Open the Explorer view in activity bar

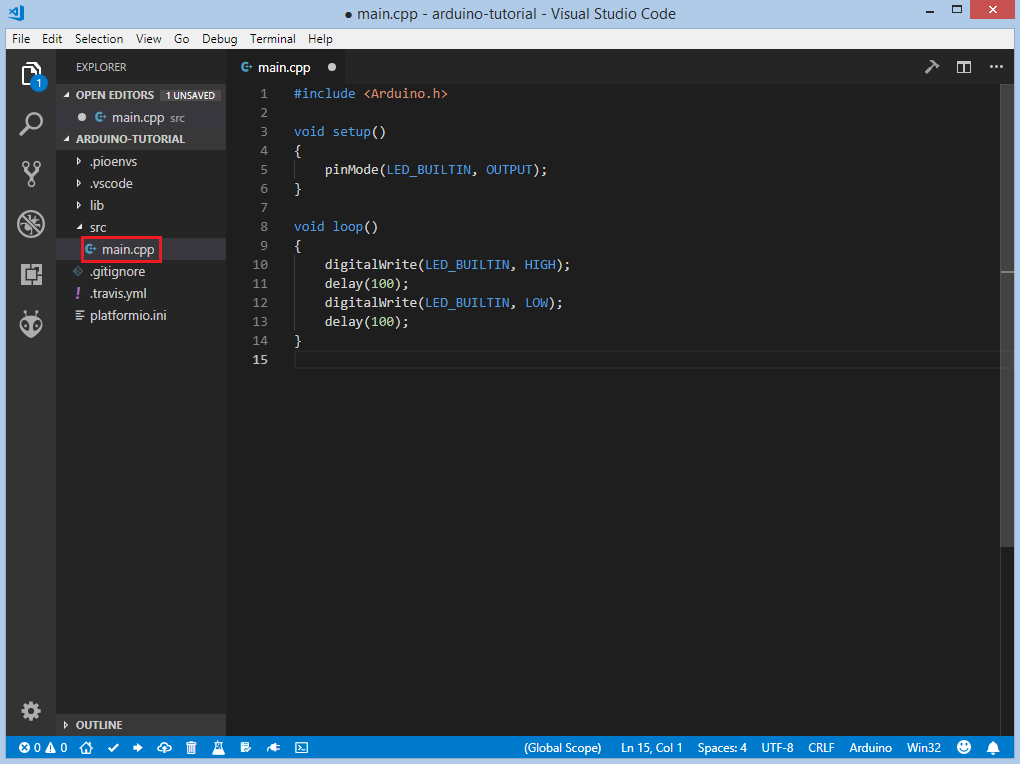31,75
